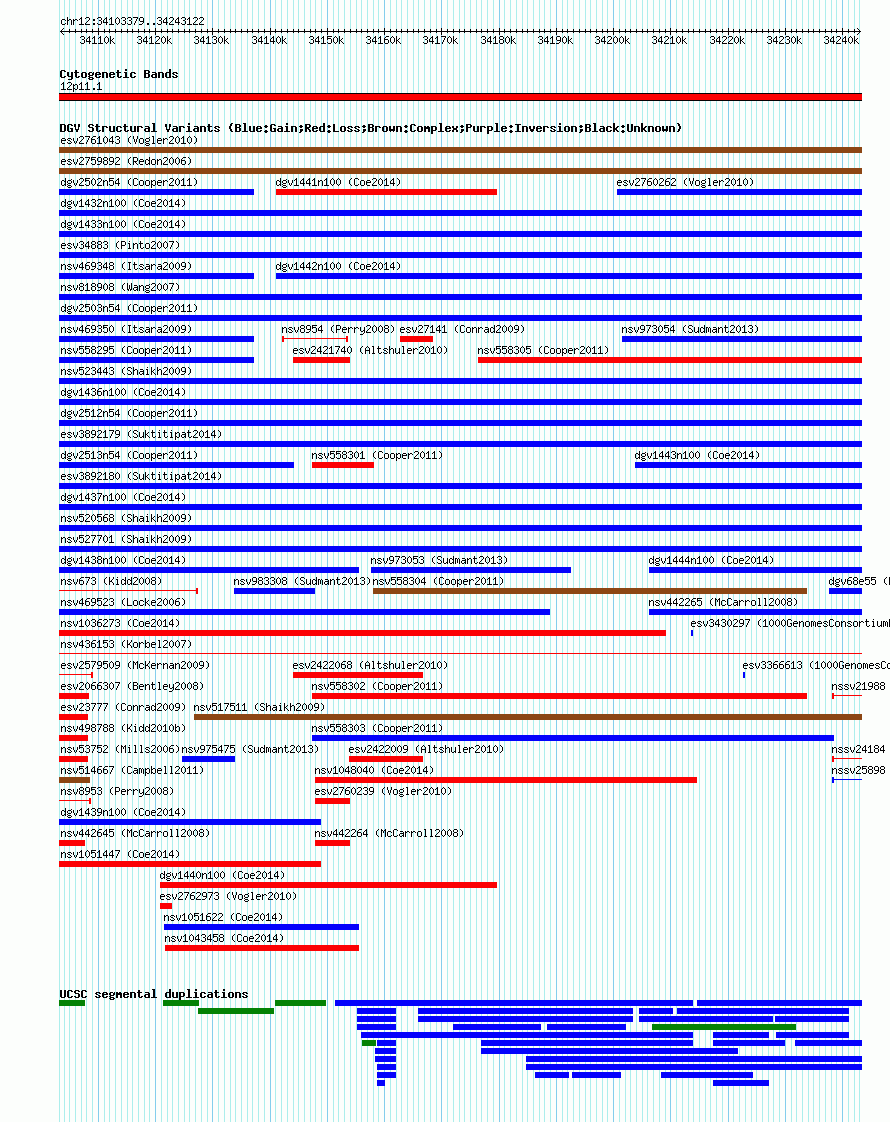Screen dimensions: 890x1122
Task: Click nsv442265 (McCarroll2008) label
Action: 723,603
